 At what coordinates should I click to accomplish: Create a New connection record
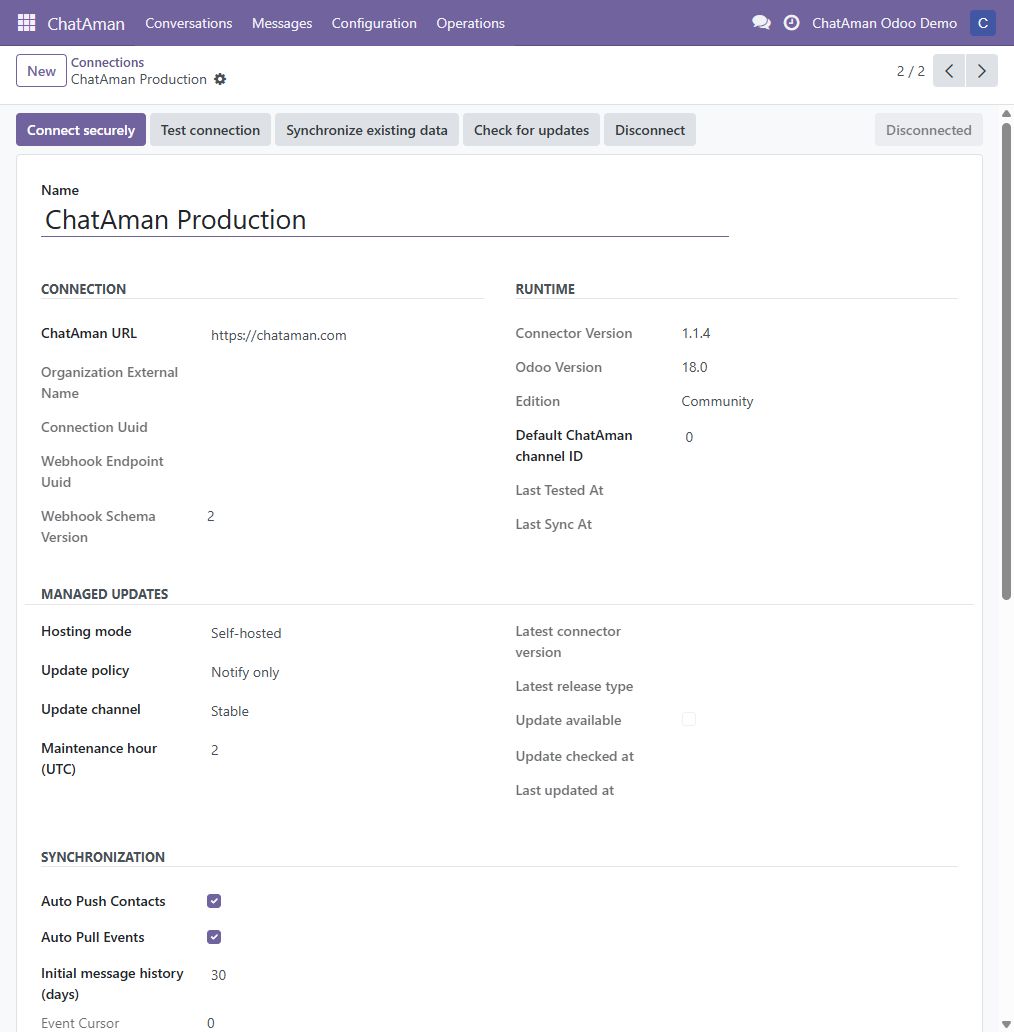coord(41,71)
